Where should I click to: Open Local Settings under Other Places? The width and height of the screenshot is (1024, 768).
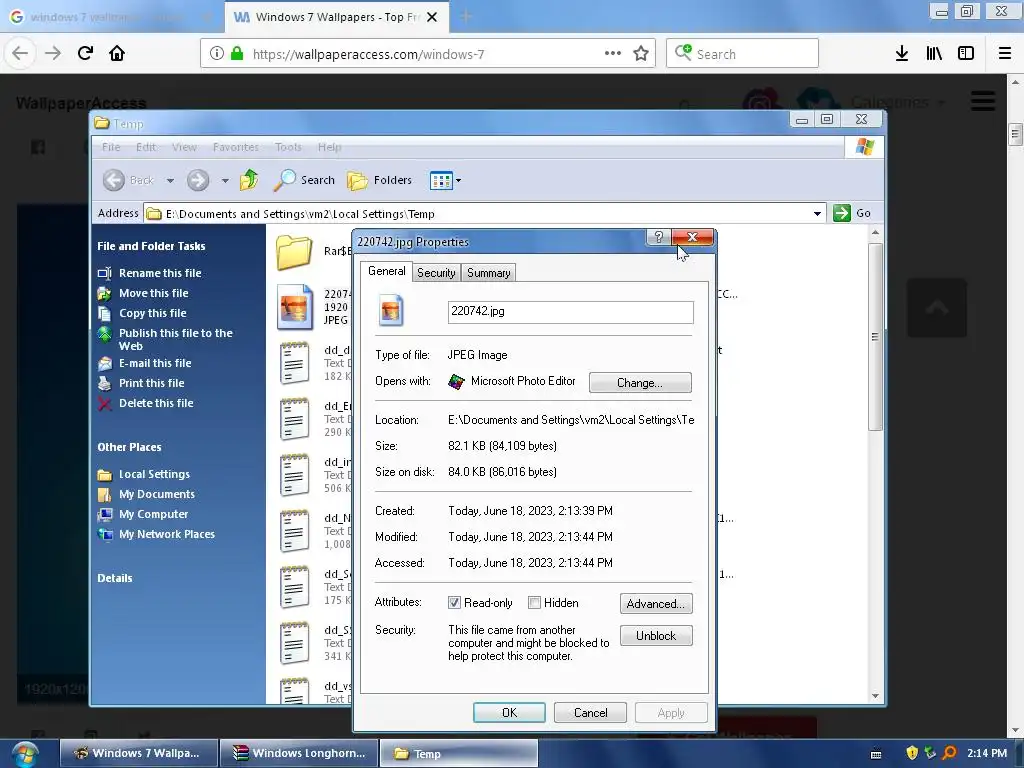[154, 474]
